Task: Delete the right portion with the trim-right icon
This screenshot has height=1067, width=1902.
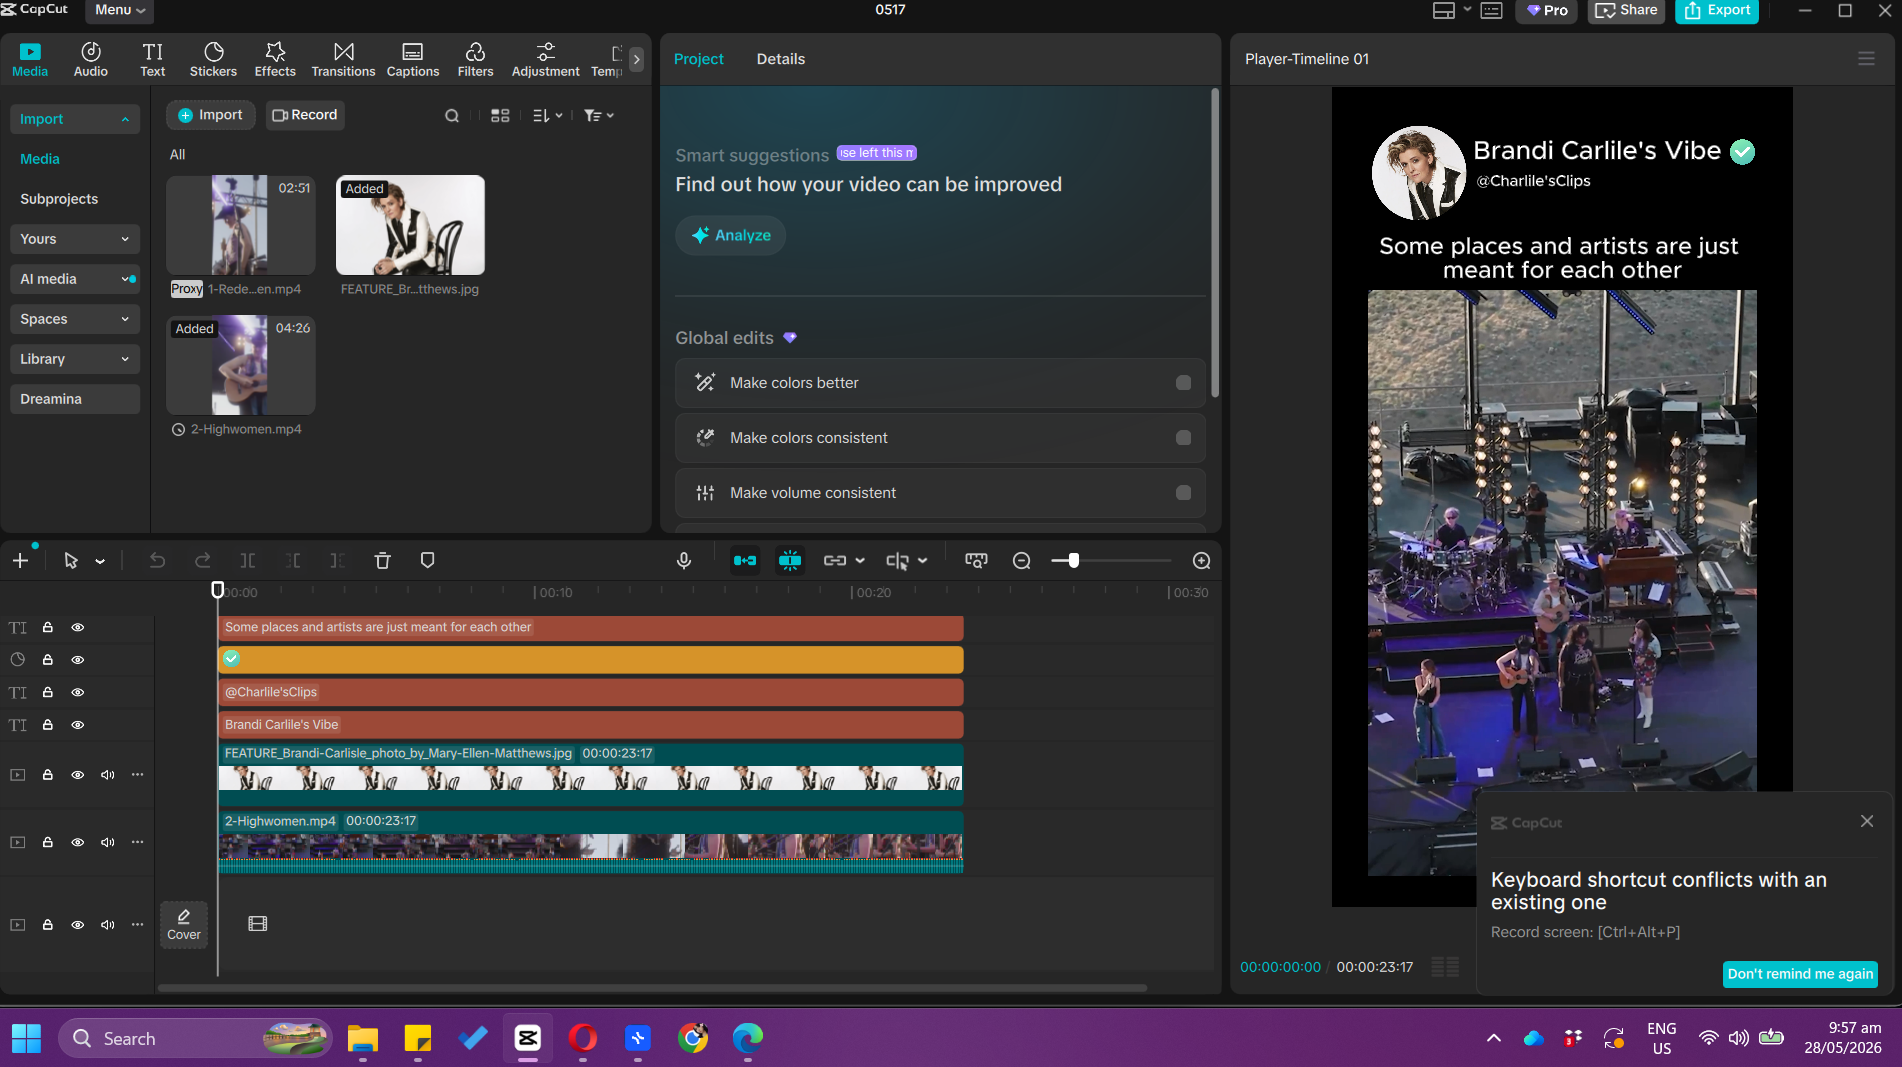Action: [338, 560]
